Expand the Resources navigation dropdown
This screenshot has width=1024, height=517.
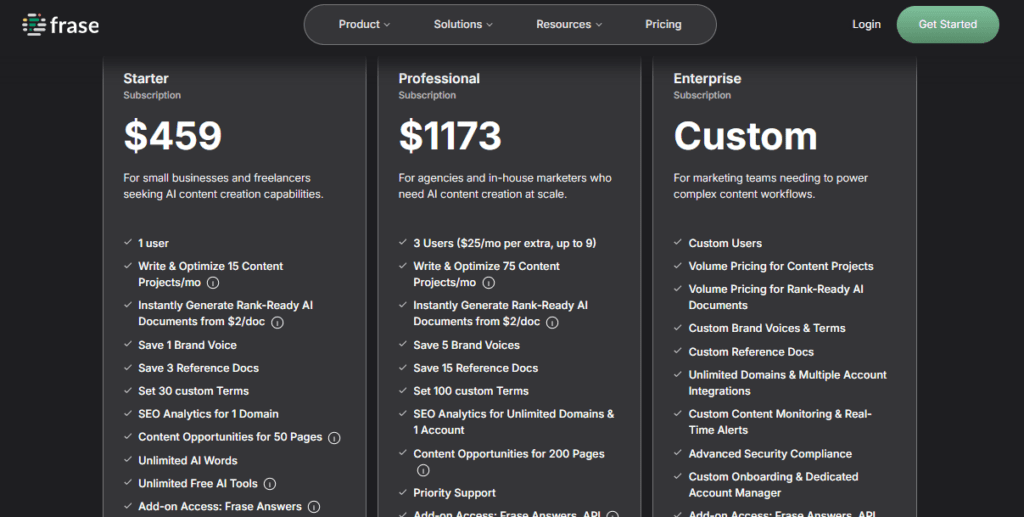pyautogui.click(x=569, y=25)
